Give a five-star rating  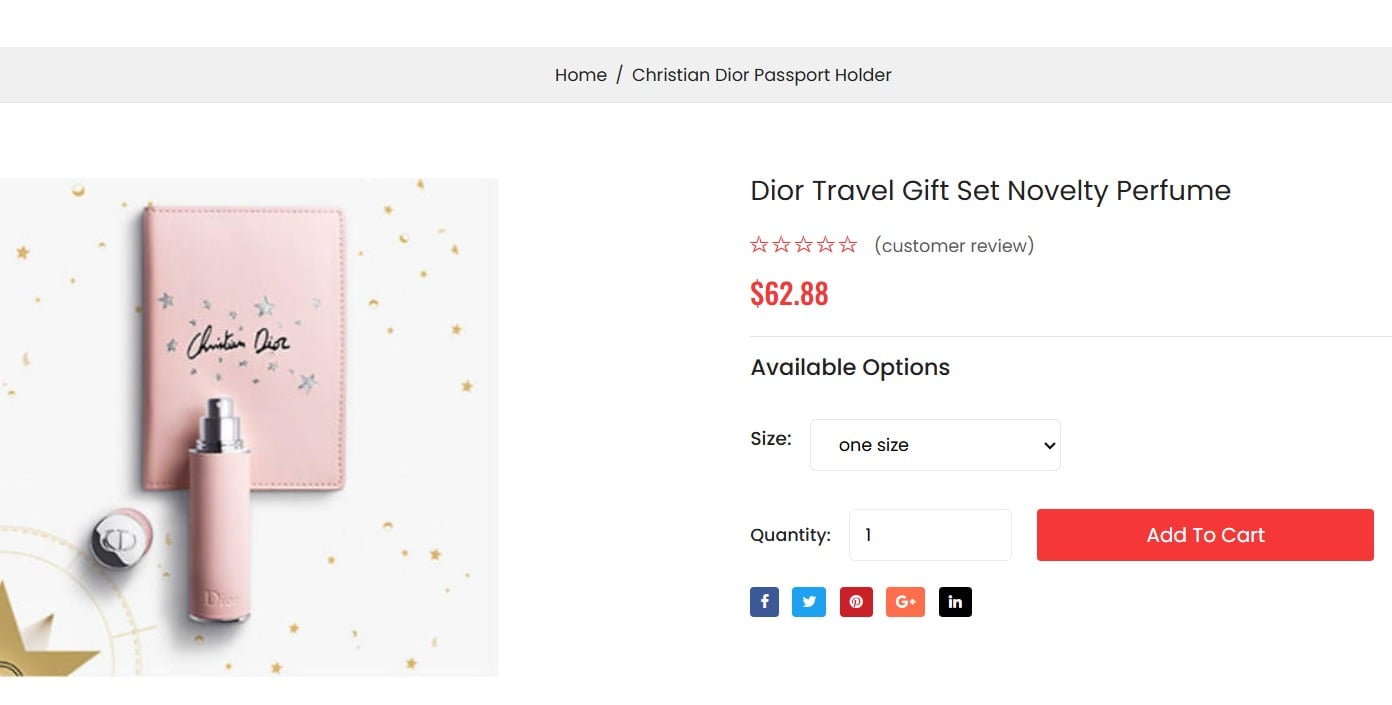pyautogui.click(x=848, y=245)
